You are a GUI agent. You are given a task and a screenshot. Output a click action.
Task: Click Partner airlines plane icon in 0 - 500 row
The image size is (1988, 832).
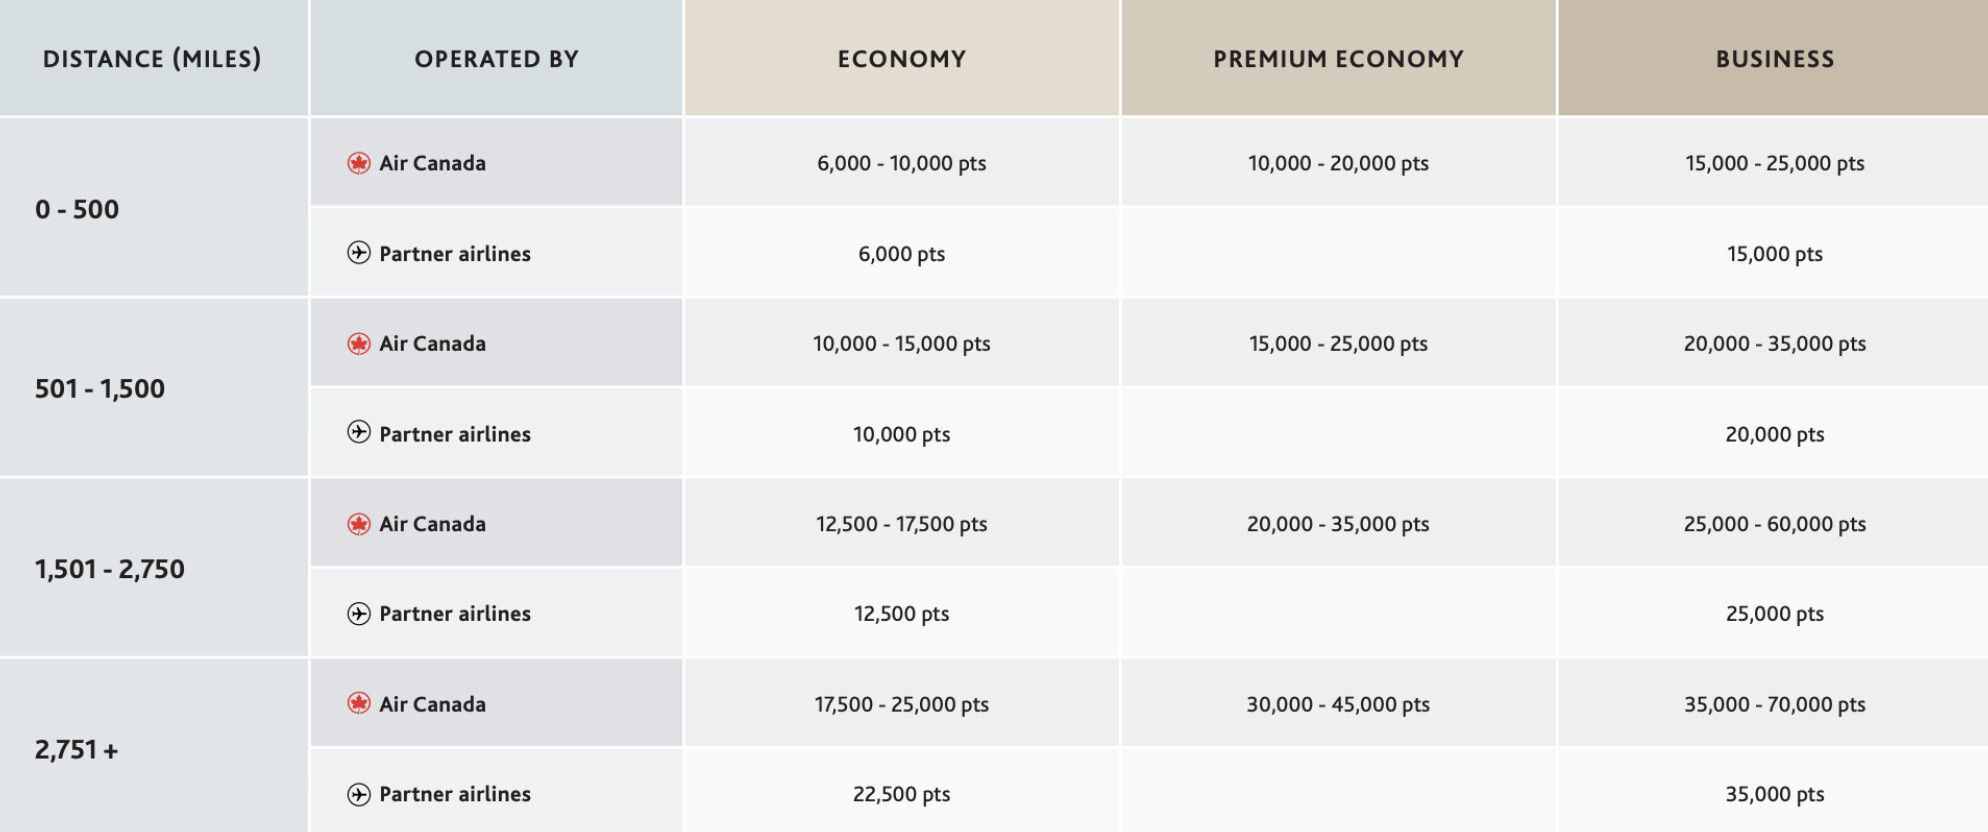click(359, 253)
